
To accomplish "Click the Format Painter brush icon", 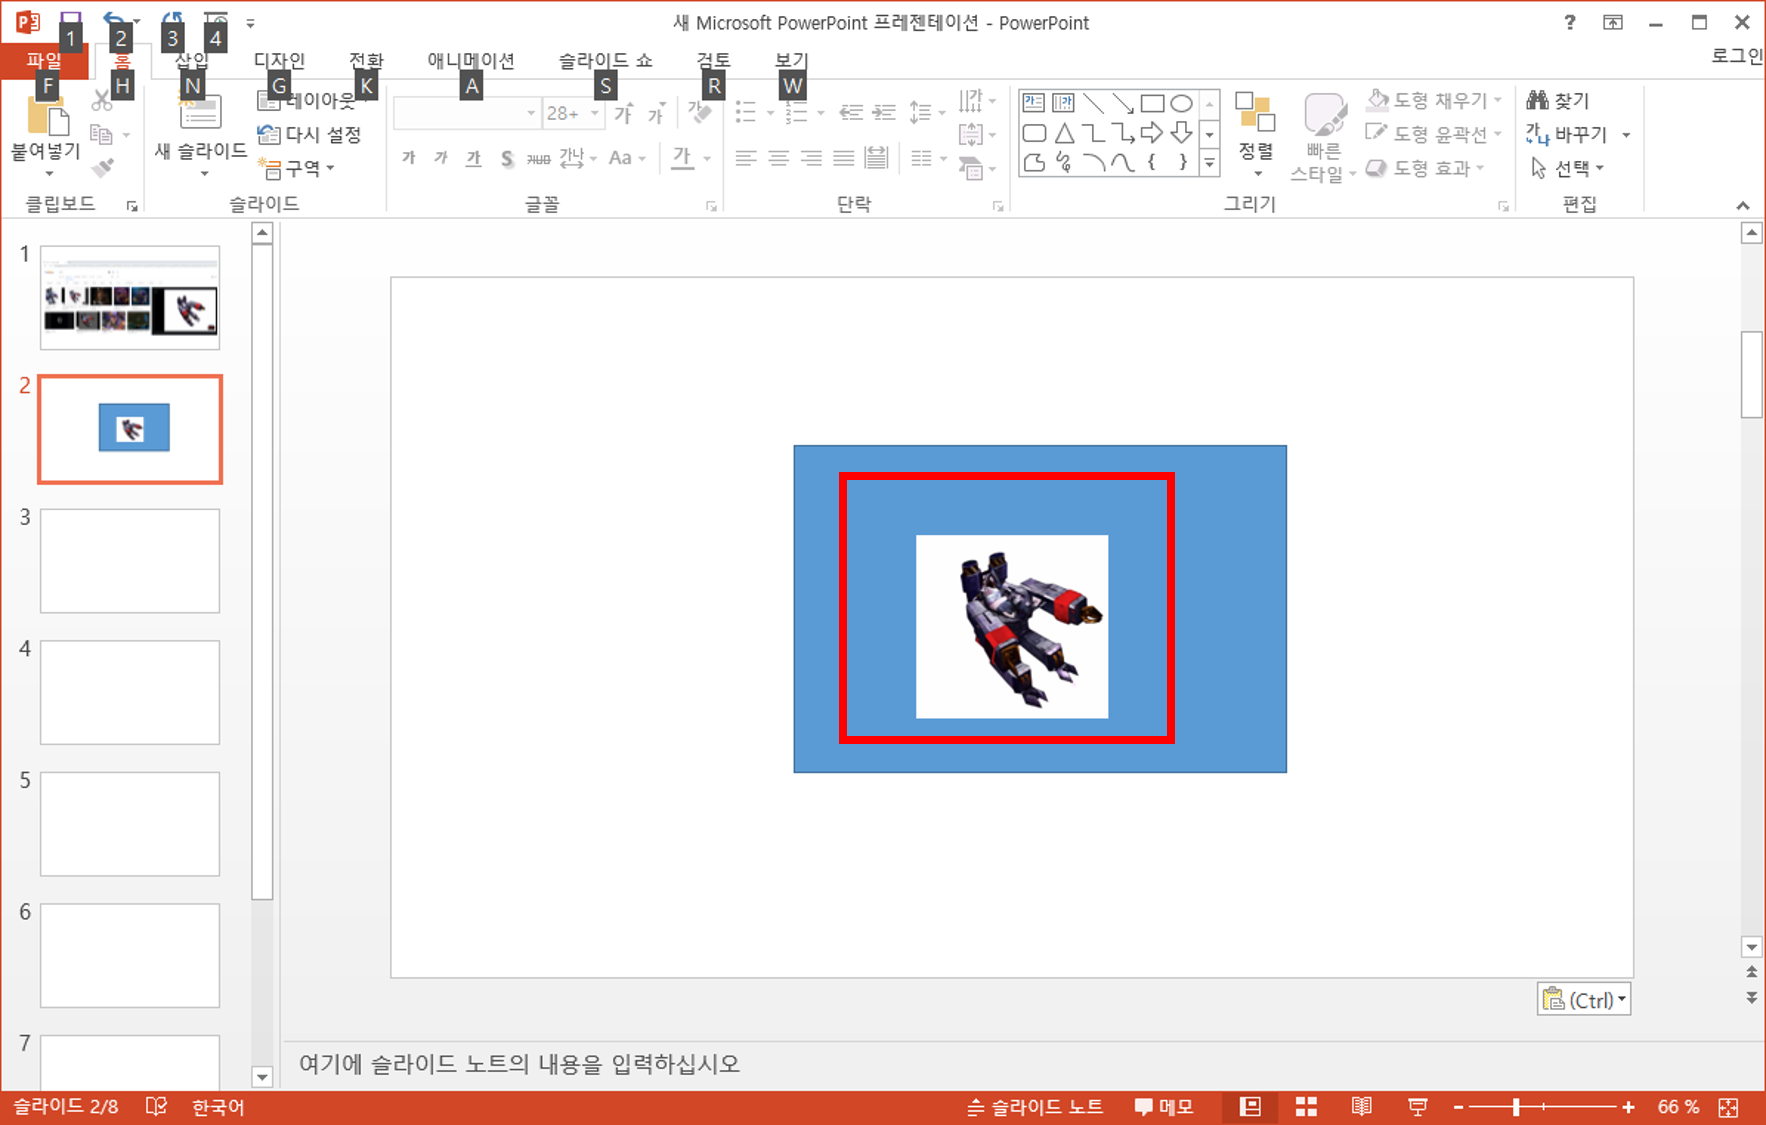I will [x=101, y=168].
